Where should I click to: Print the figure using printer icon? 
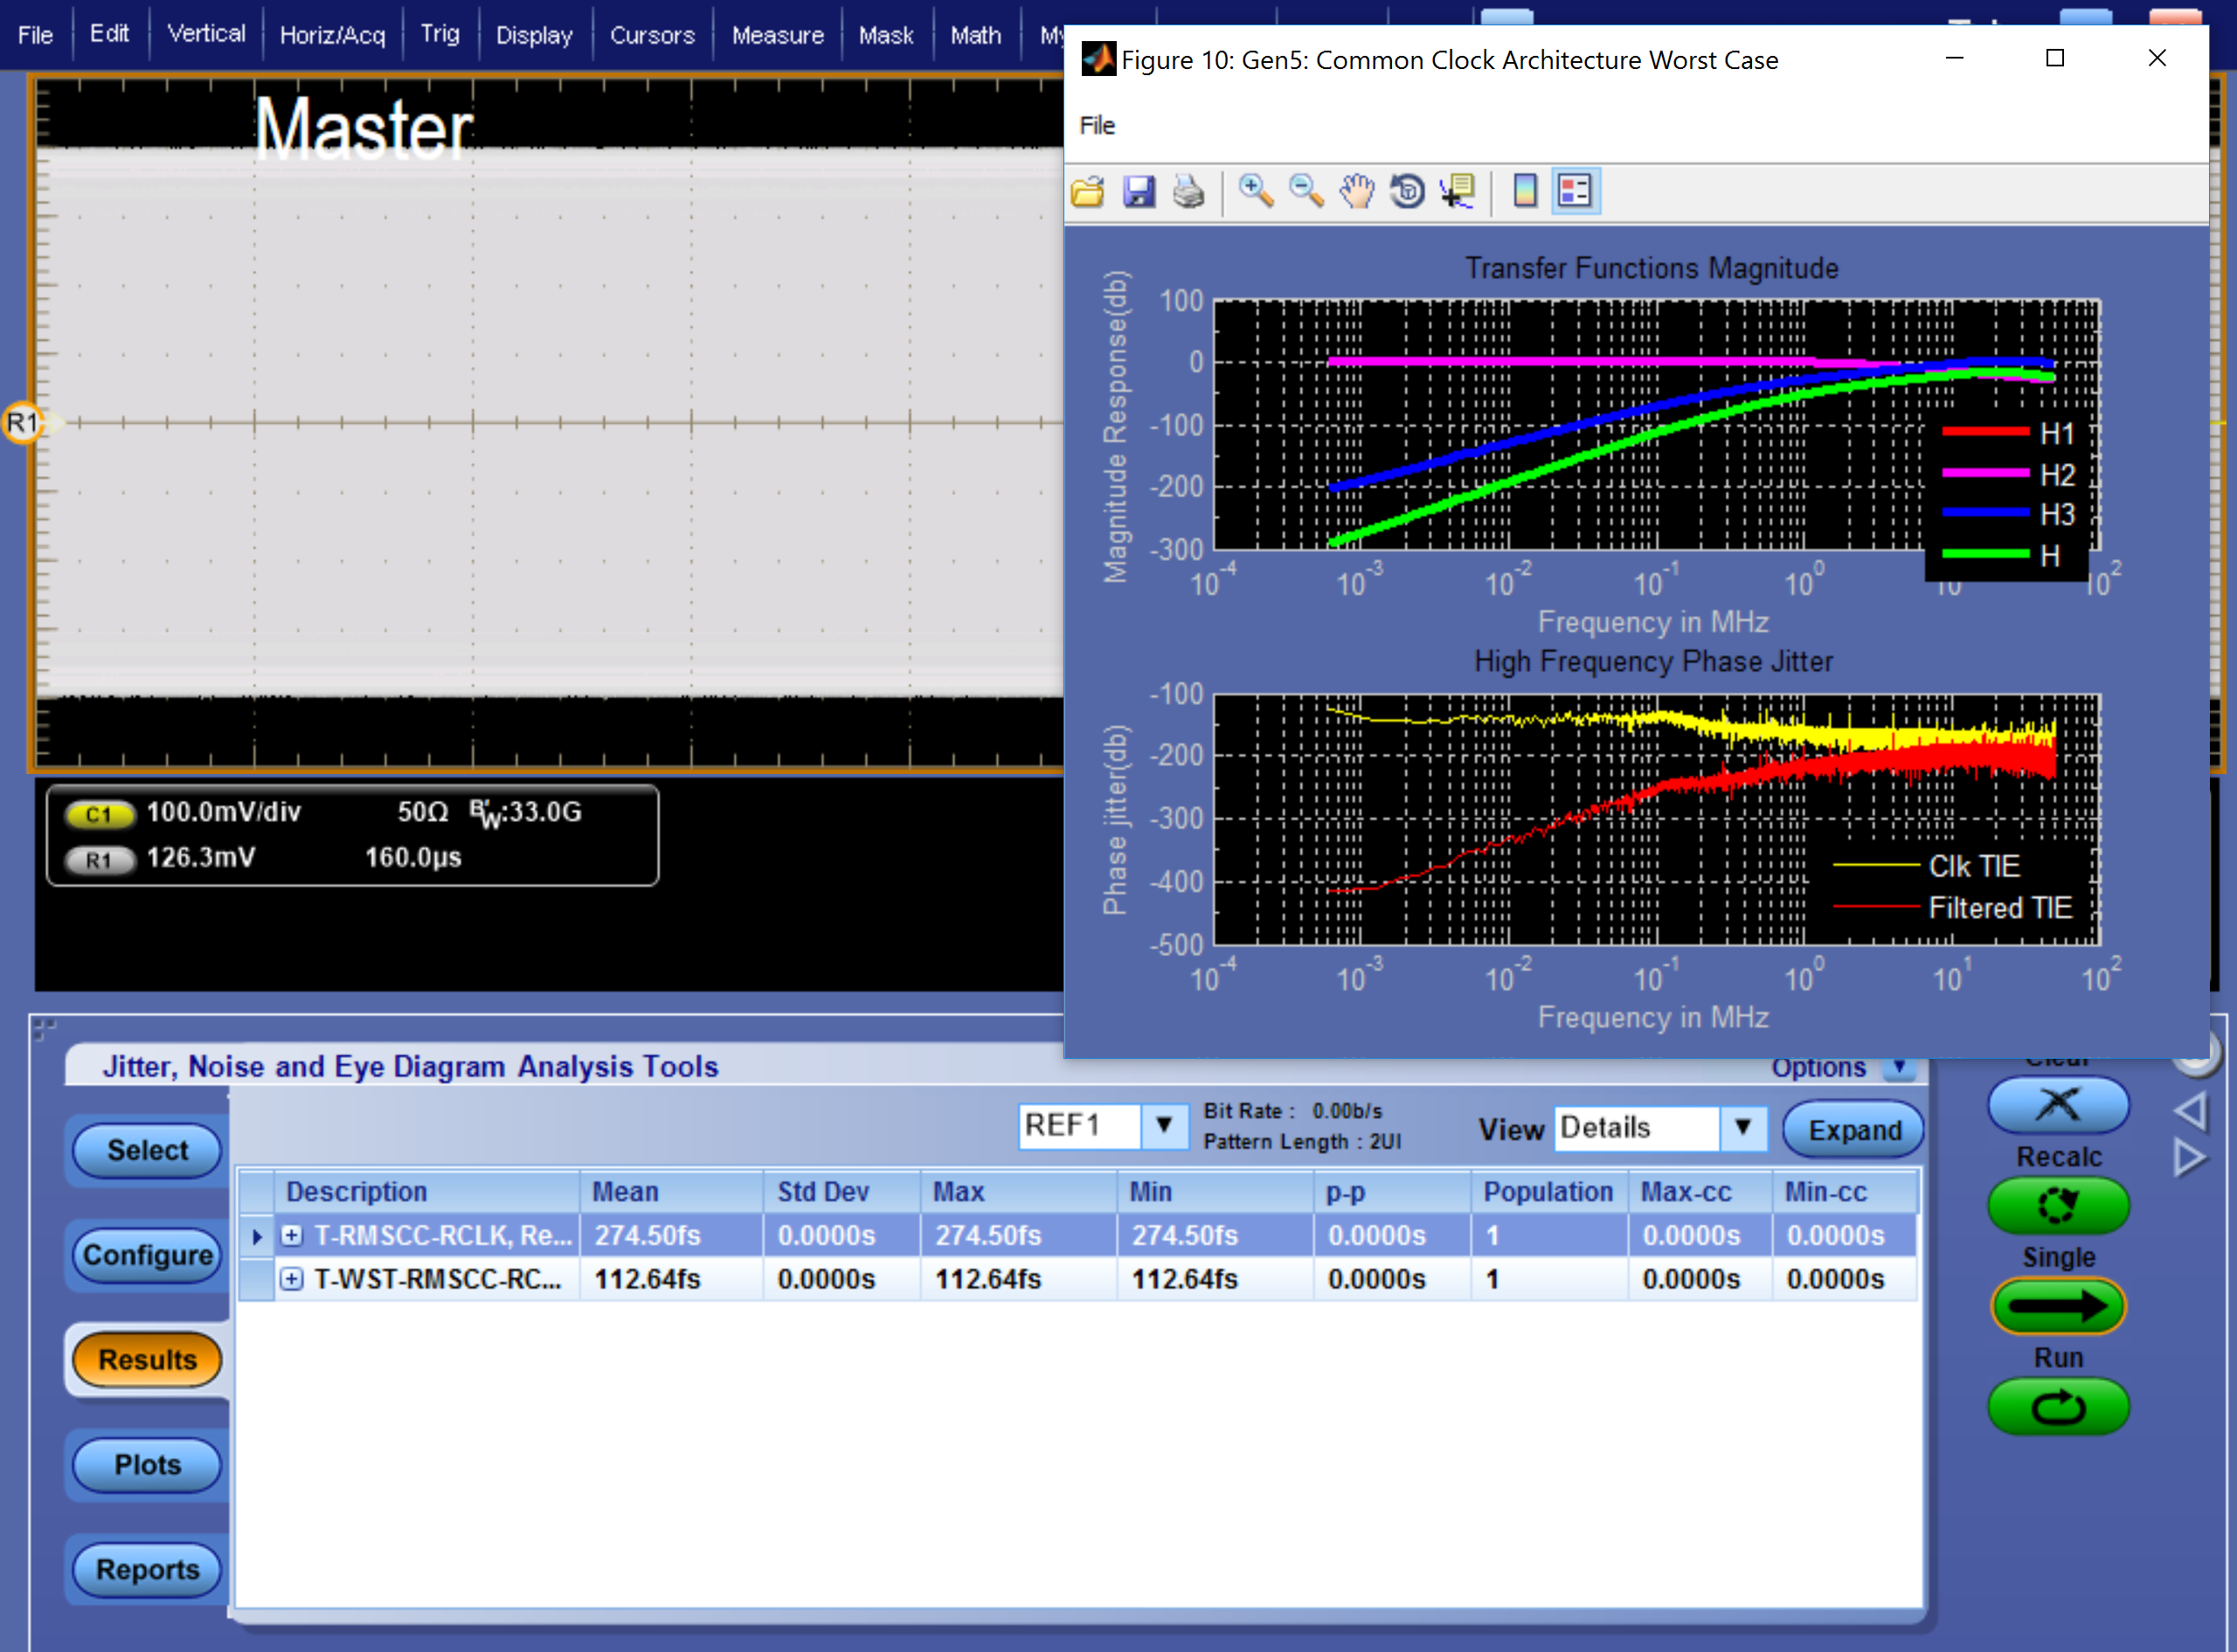click(x=1188, y=191)
